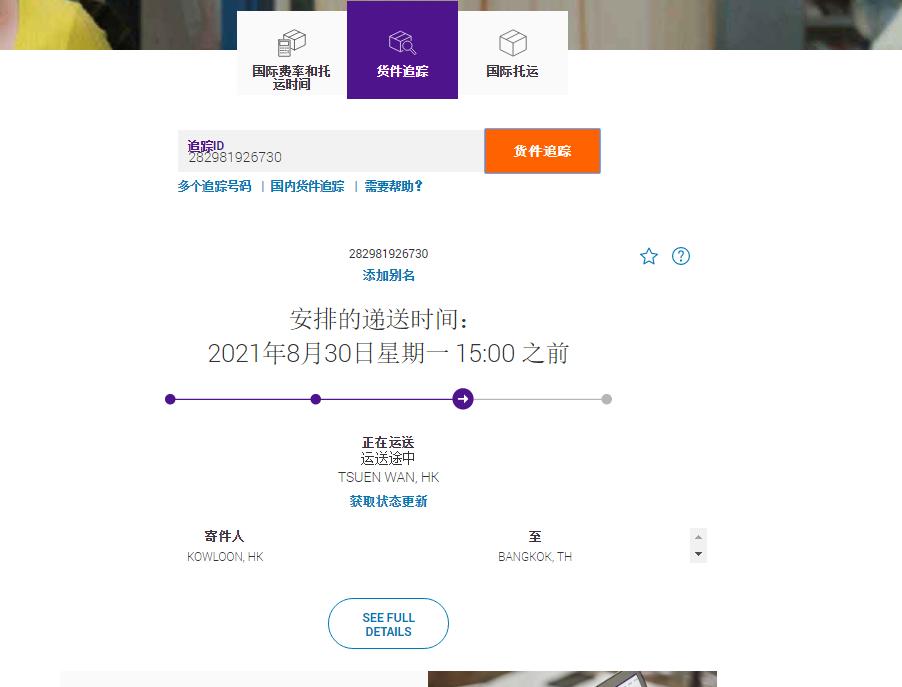Open the 国内货件追踪 link

305,186
